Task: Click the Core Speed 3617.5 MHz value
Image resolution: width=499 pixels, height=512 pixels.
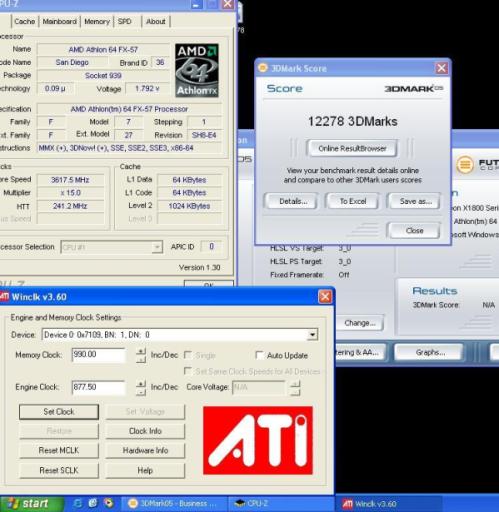Action: [x=70, y=180]
